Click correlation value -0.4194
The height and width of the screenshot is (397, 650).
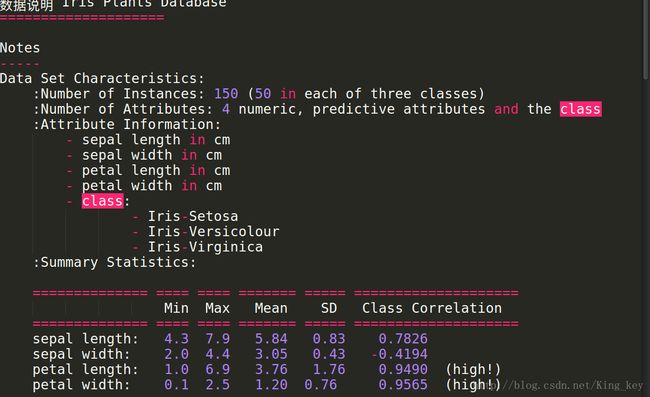[399, 354]
